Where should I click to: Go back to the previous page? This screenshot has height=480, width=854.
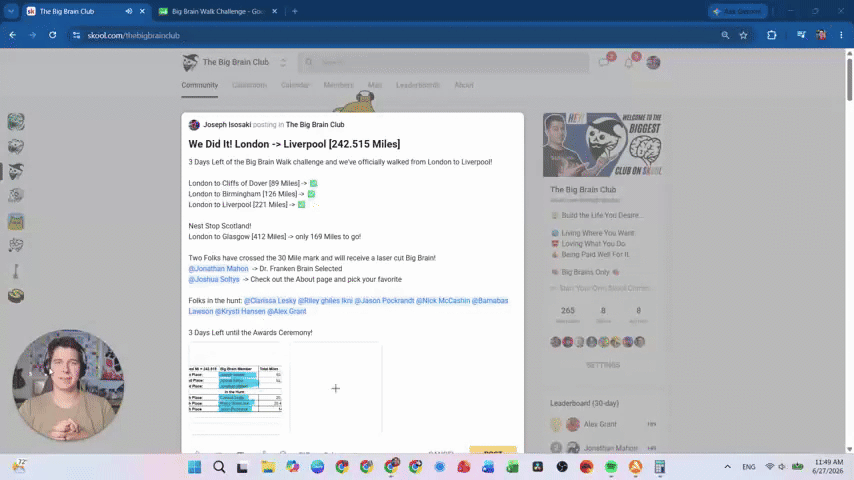(x=13, y=35)
